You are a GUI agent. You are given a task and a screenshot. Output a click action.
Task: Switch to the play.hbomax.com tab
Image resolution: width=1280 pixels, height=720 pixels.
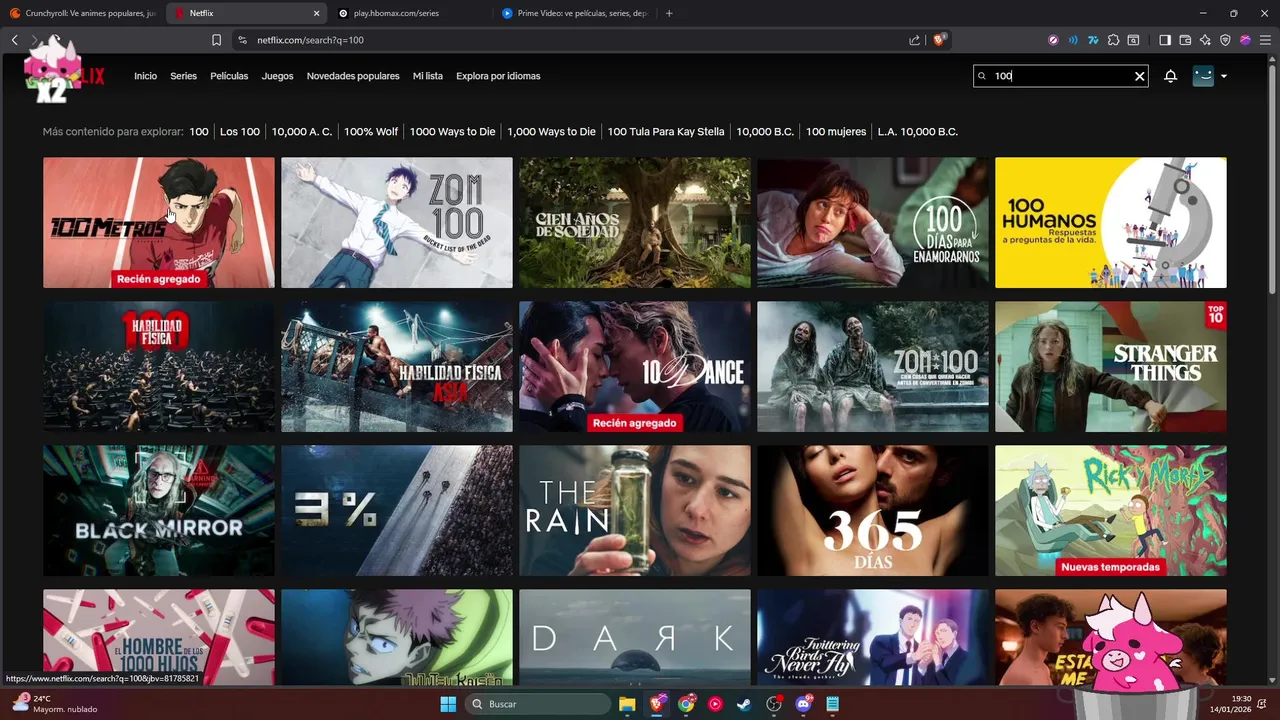click(x=410, y=13)
